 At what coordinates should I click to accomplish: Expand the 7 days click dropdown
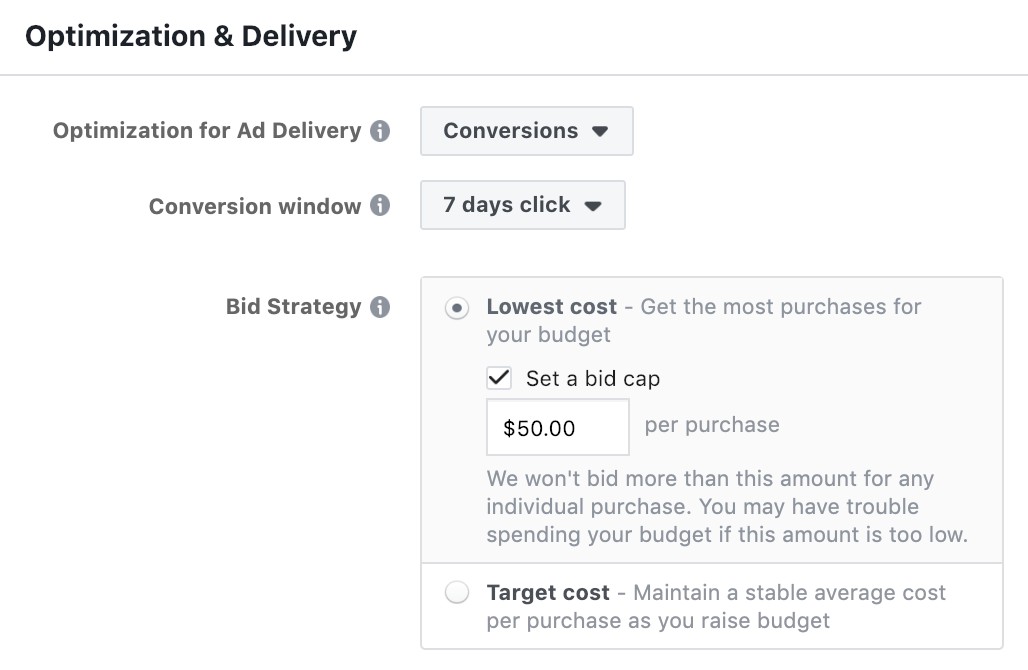(522, 205)
